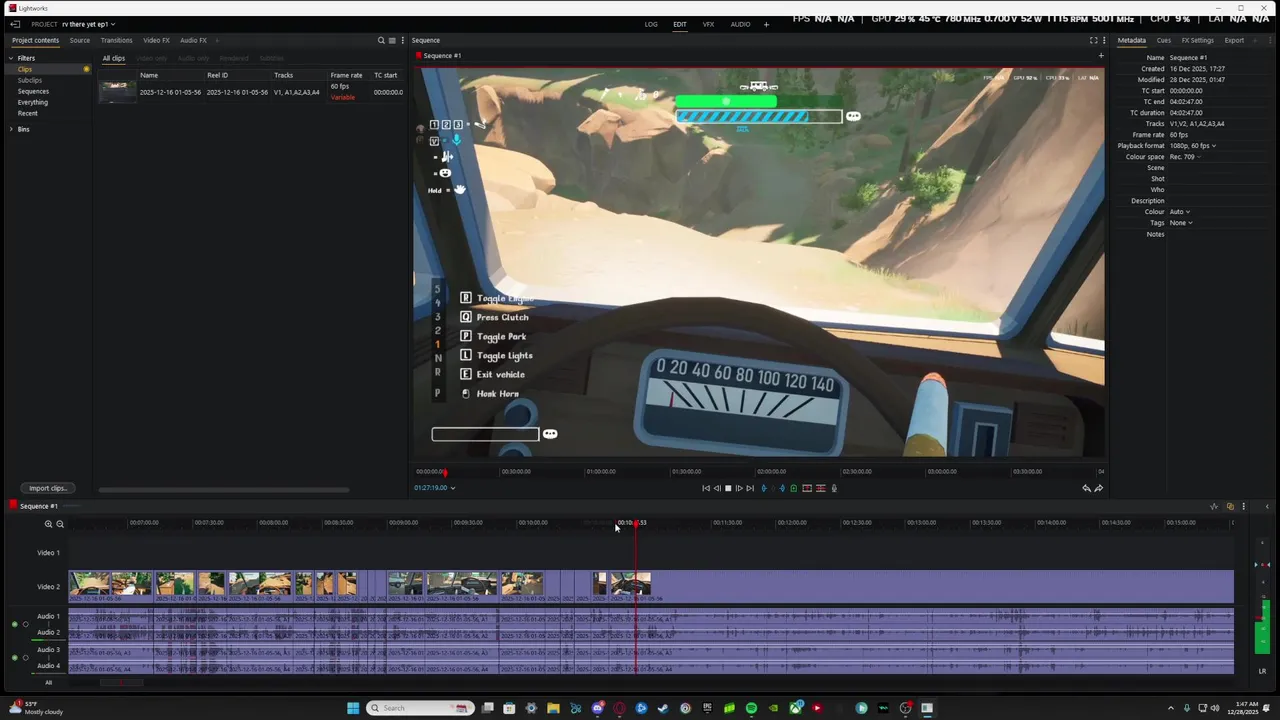Add a new viewer tab with plus

tap(1101, 56)
